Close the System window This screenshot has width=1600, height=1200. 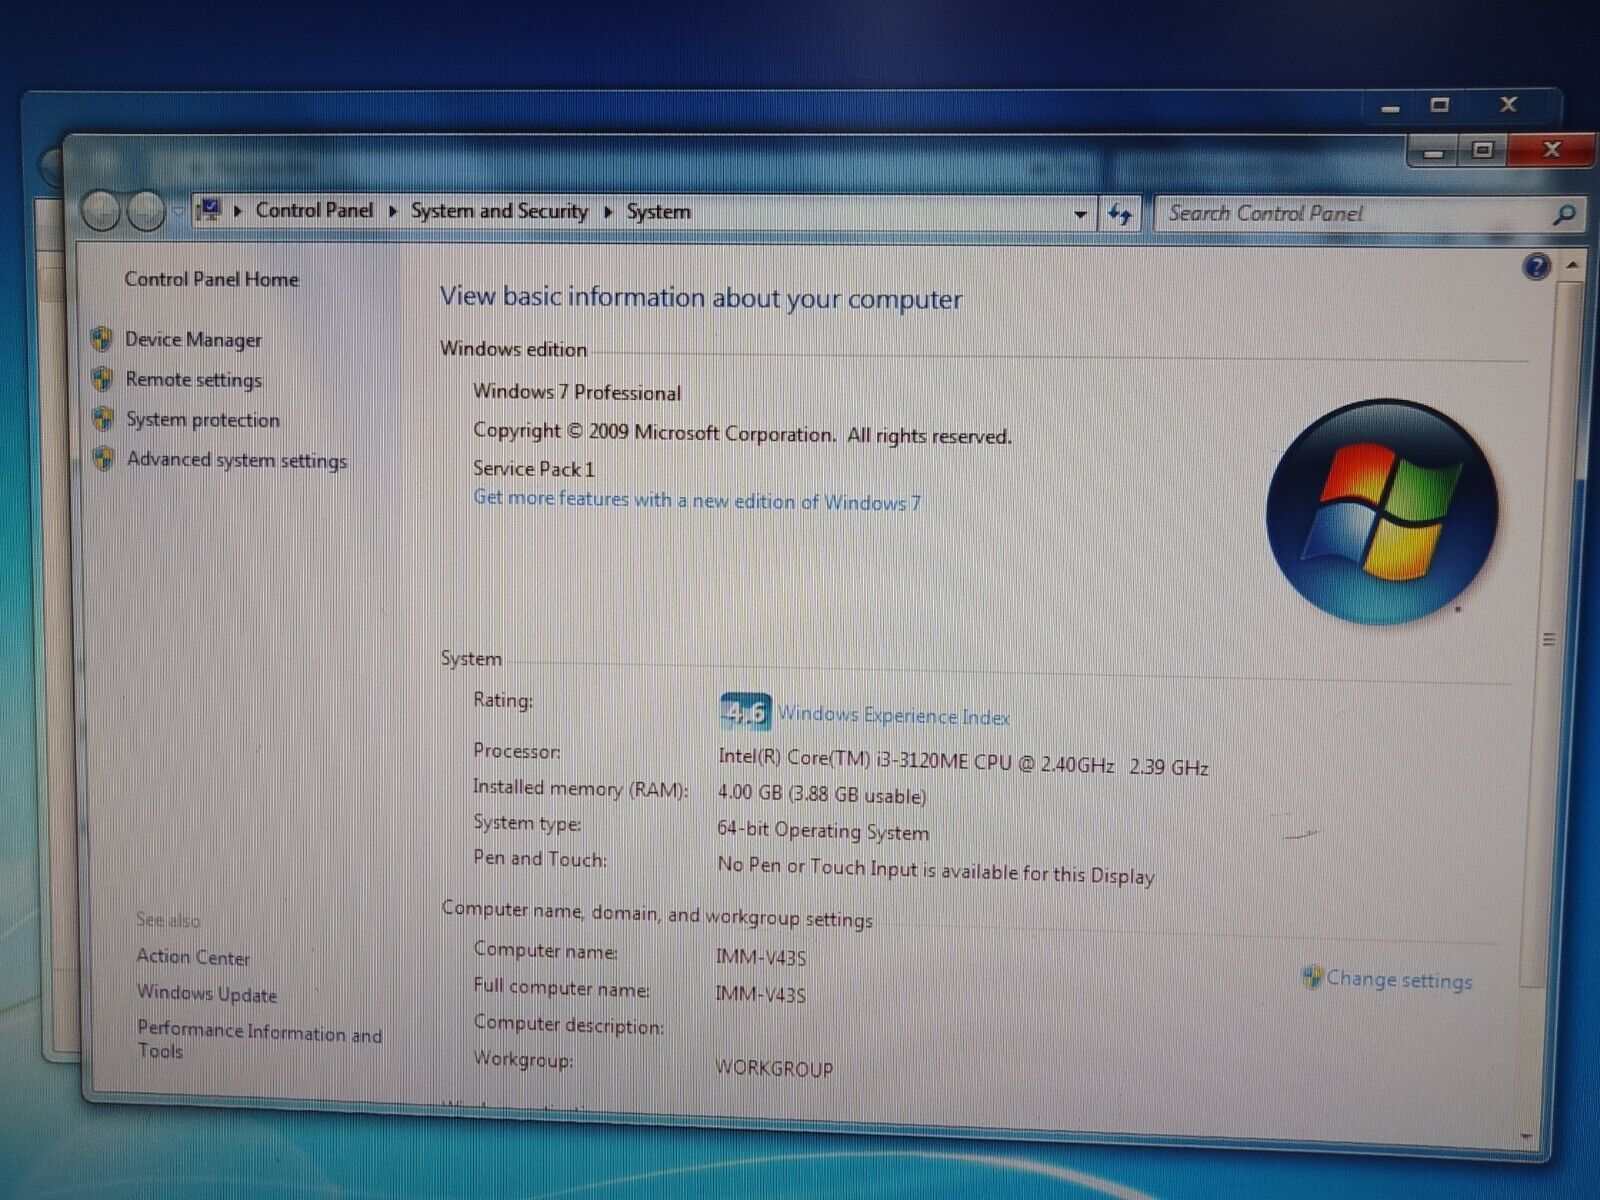pos(1551,150)
